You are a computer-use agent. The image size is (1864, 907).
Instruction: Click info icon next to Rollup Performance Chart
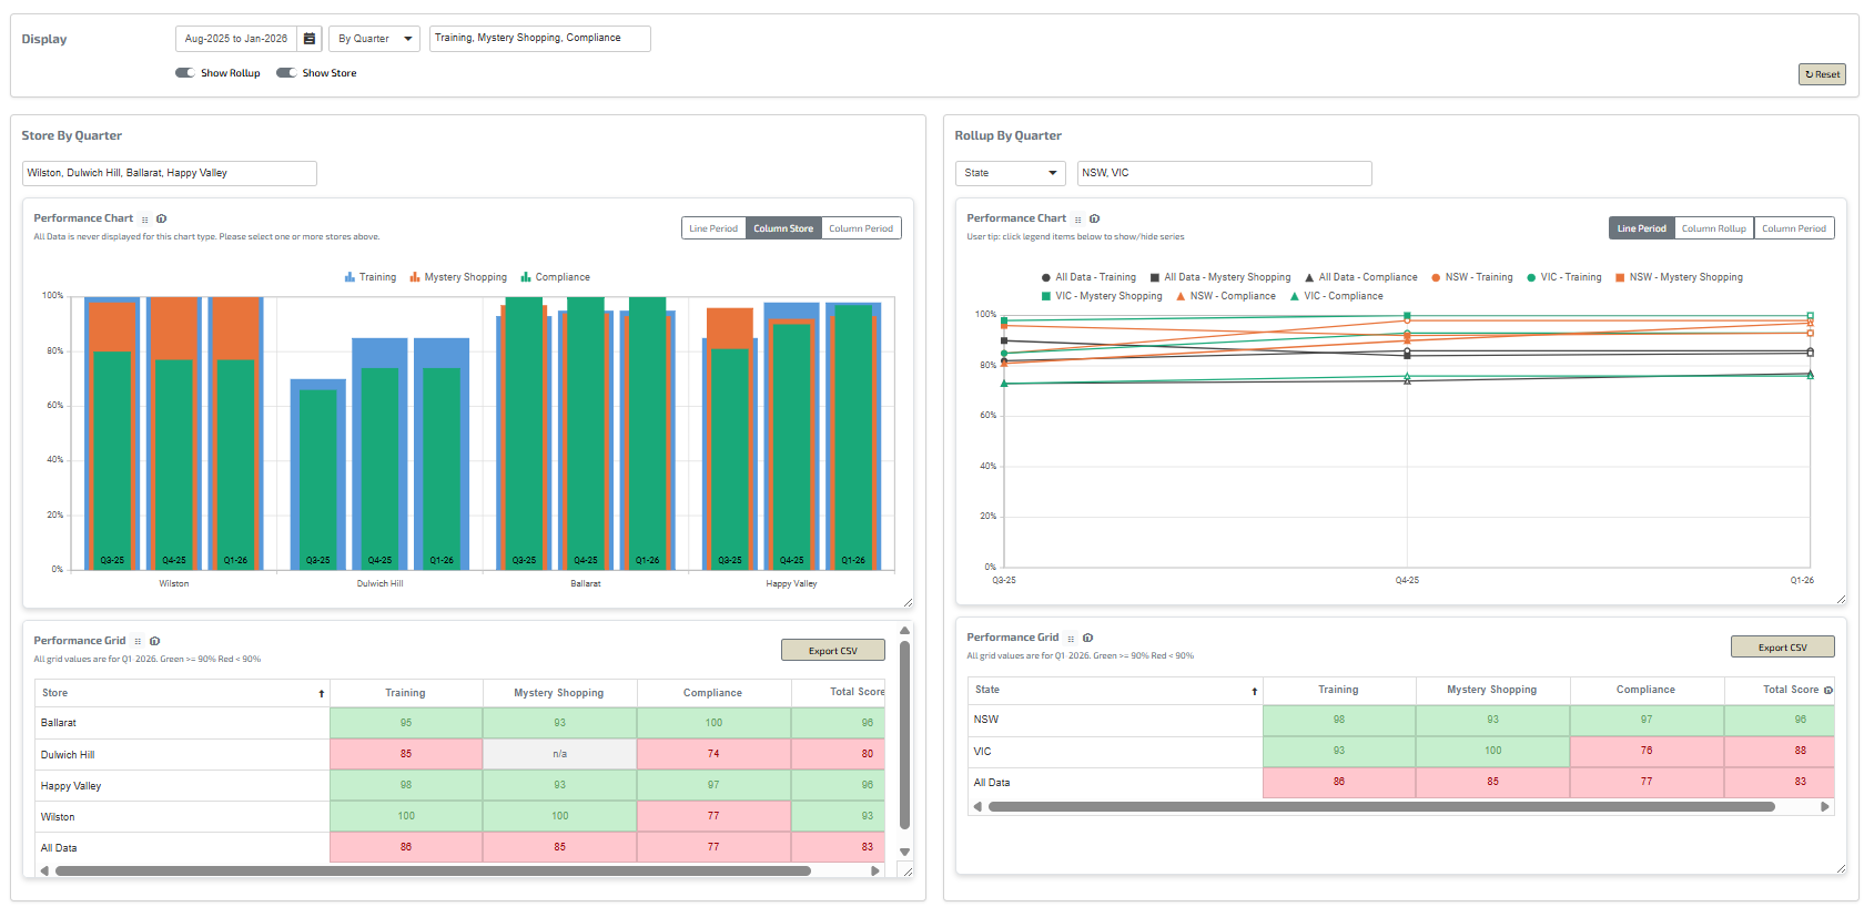1095,219
